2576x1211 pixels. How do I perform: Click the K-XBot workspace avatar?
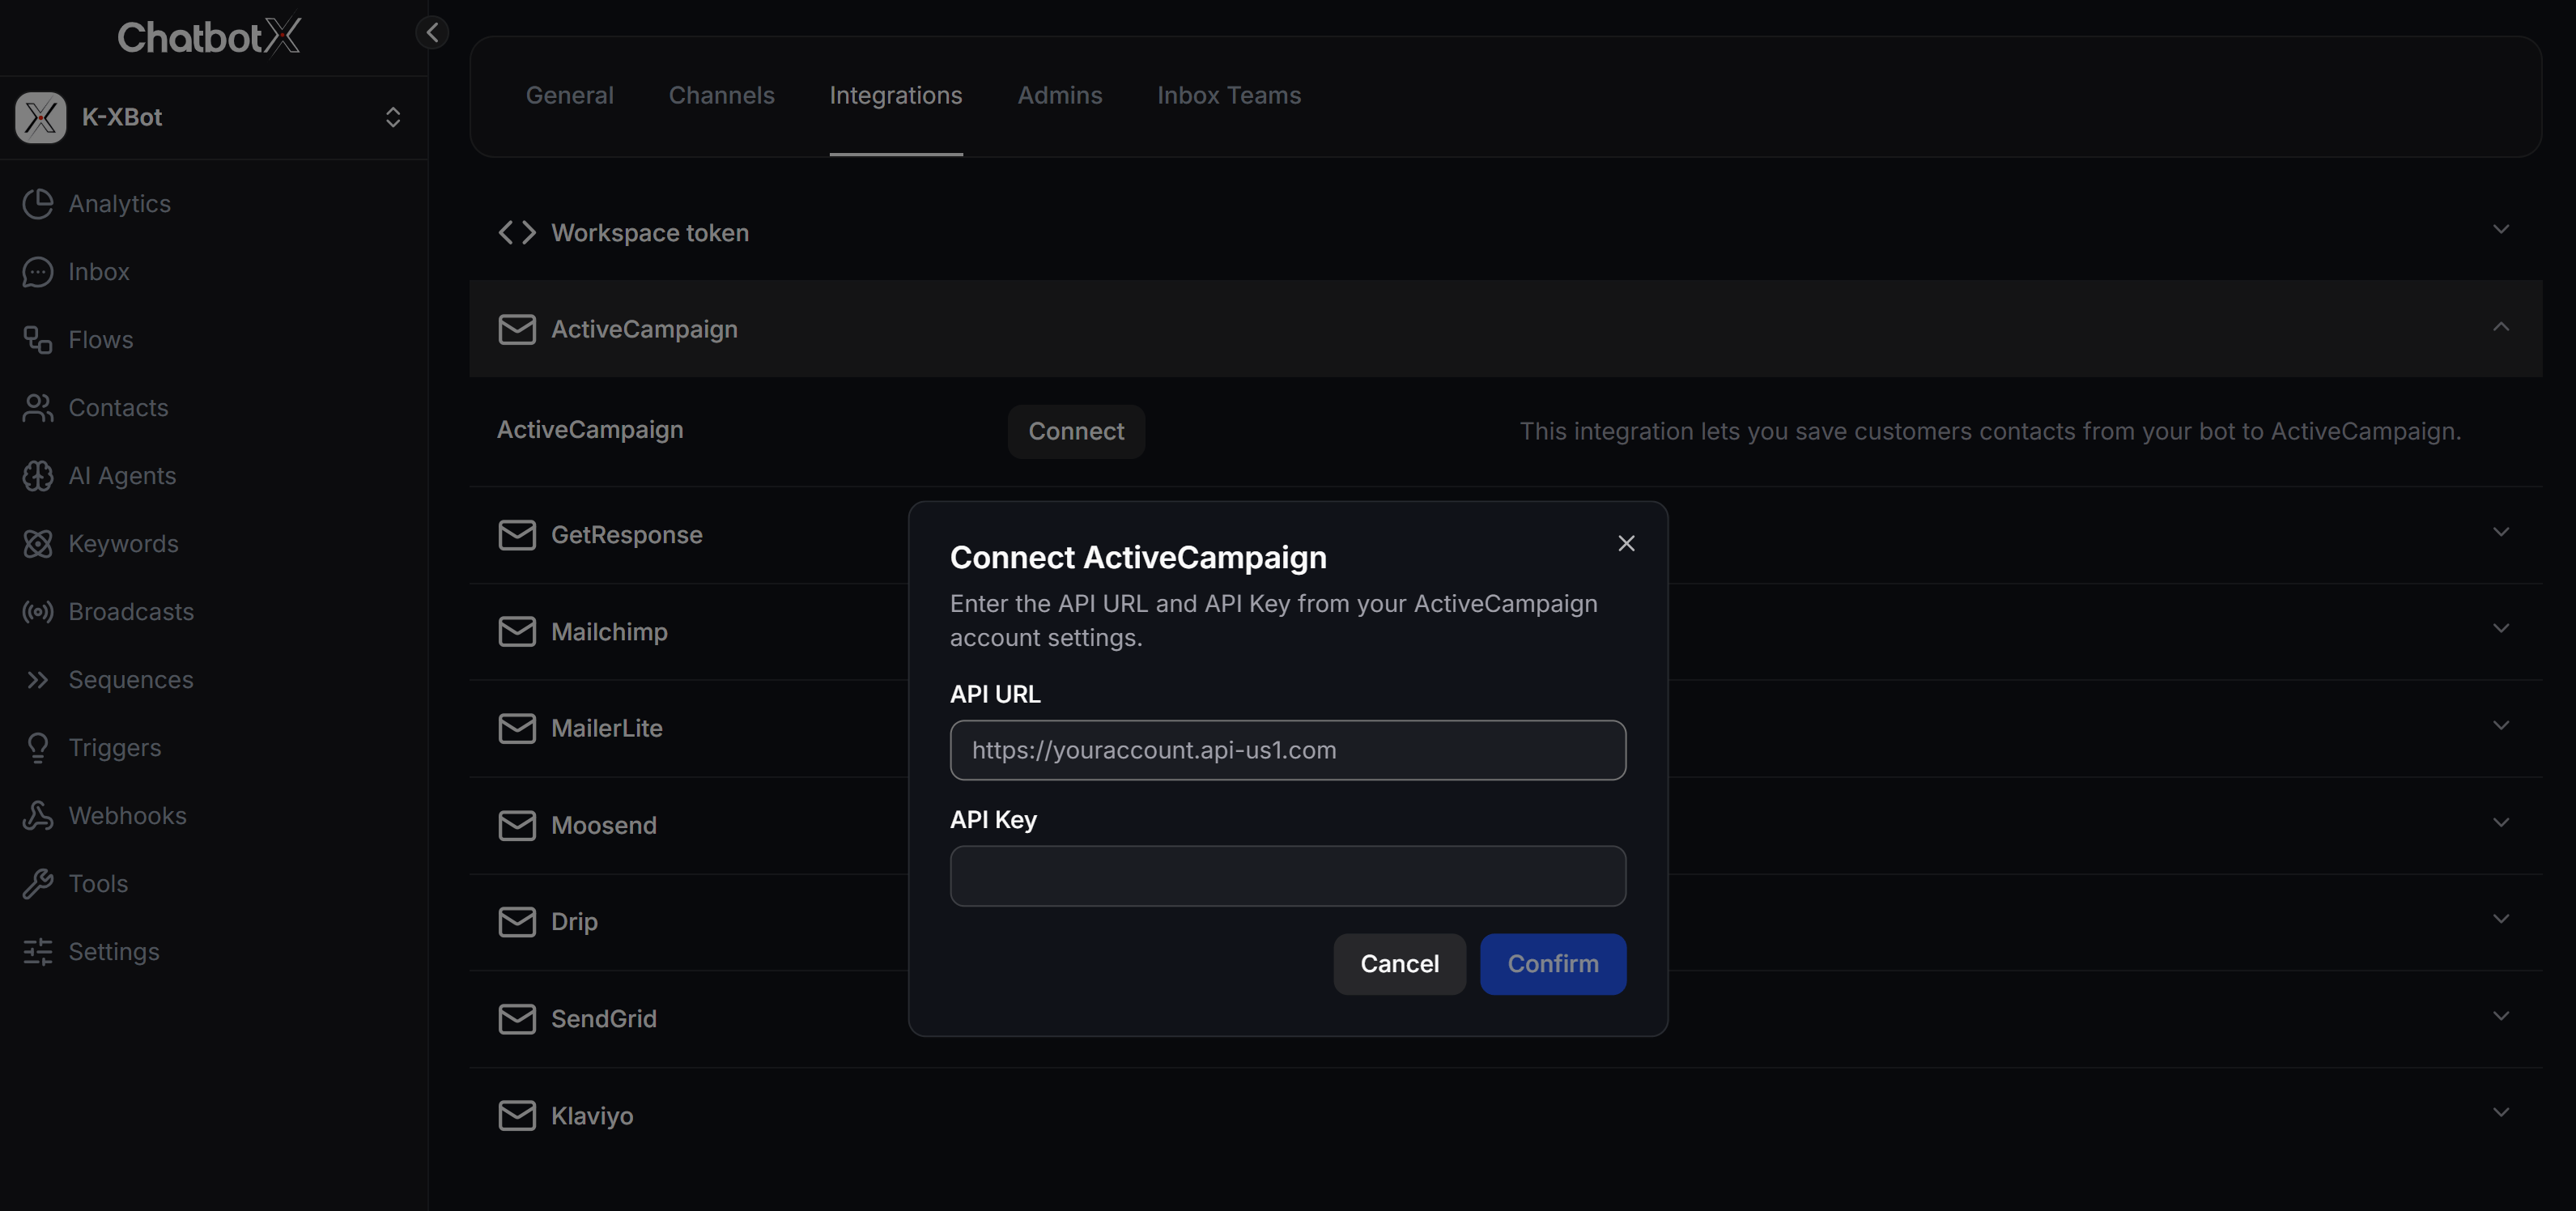(41, 117)
